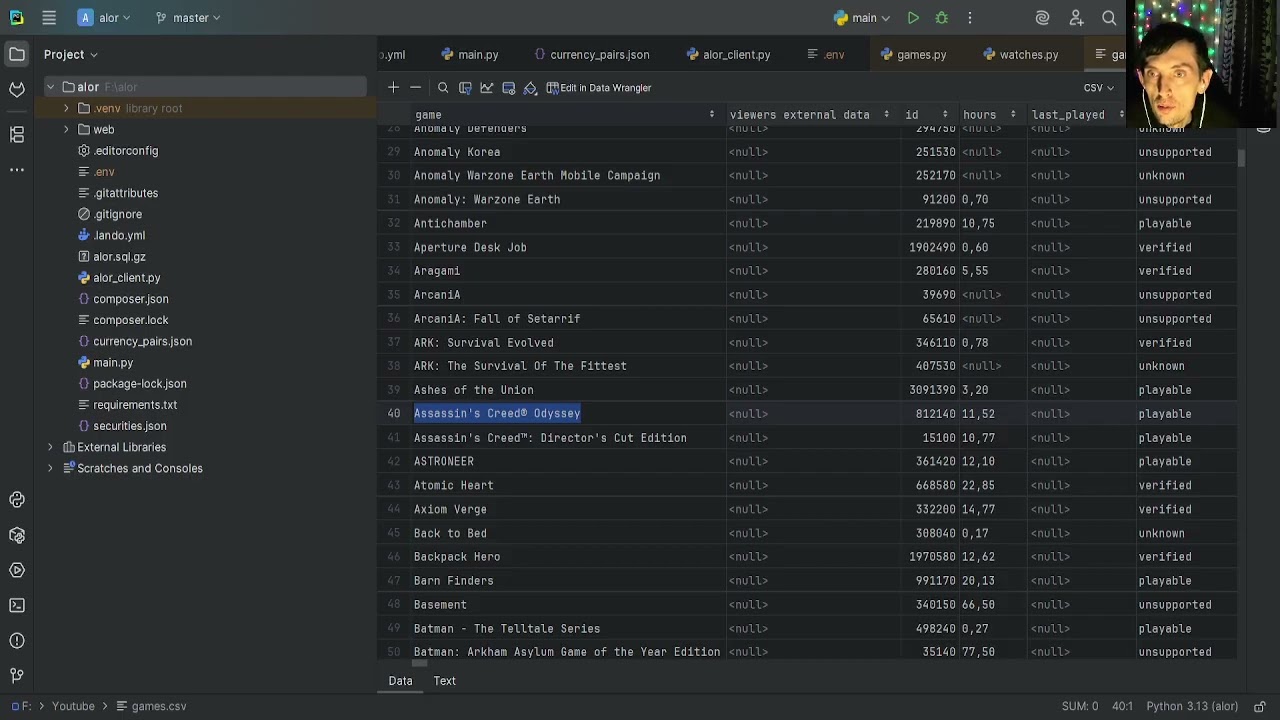
Task: Open the Services tool window icon
Action: (17, 570)
